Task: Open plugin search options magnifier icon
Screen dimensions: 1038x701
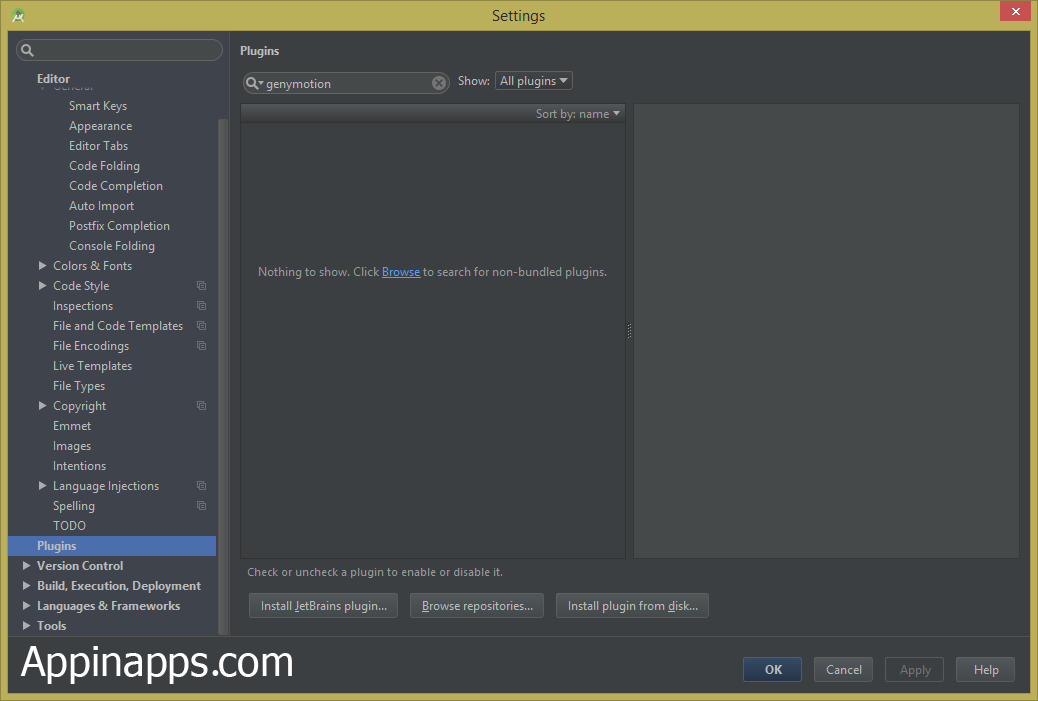Action: [254, 83]
